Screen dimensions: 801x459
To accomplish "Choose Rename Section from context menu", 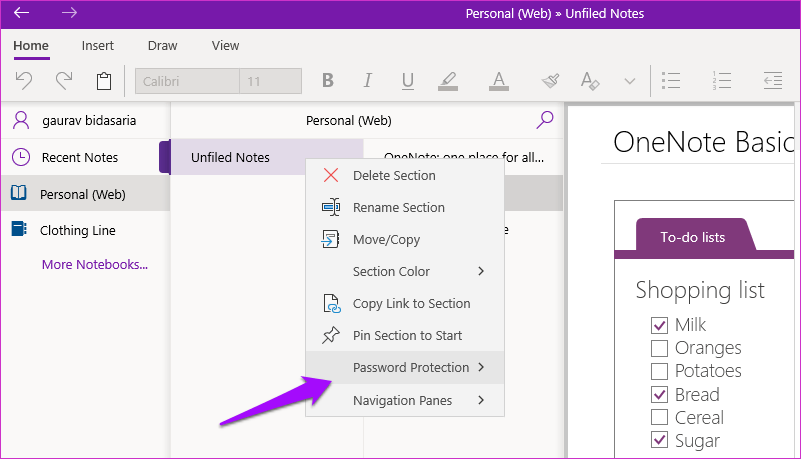I will pyautogui.click(x=405, y=207).
